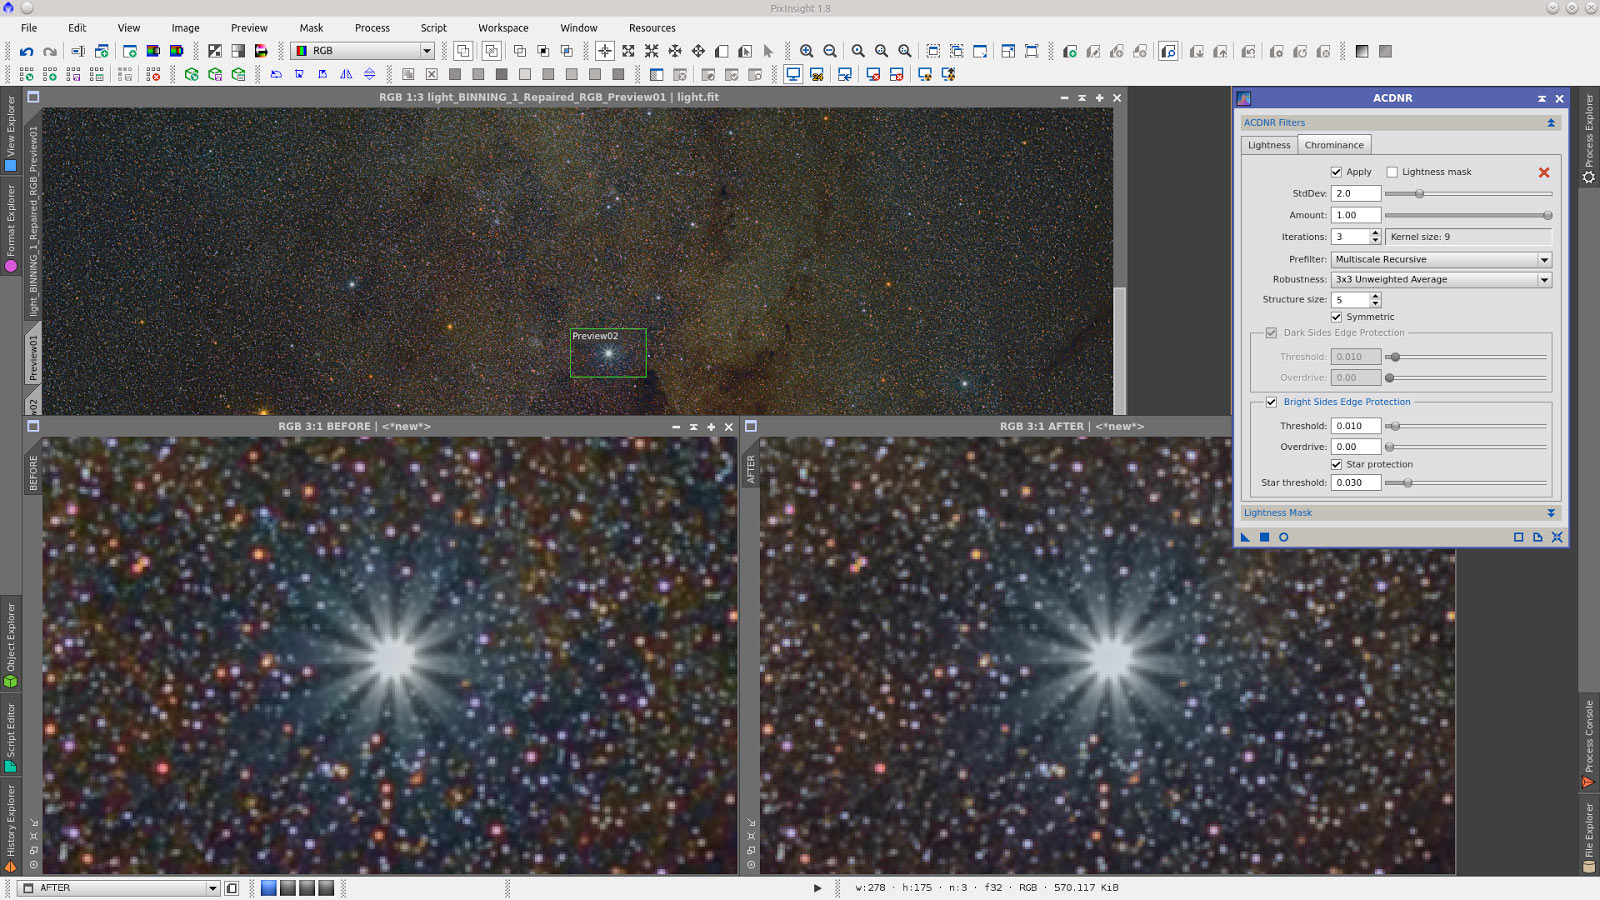Open the Script Editor side panel
Viewport: 1600px width, 900px height.
click(11, 738)
